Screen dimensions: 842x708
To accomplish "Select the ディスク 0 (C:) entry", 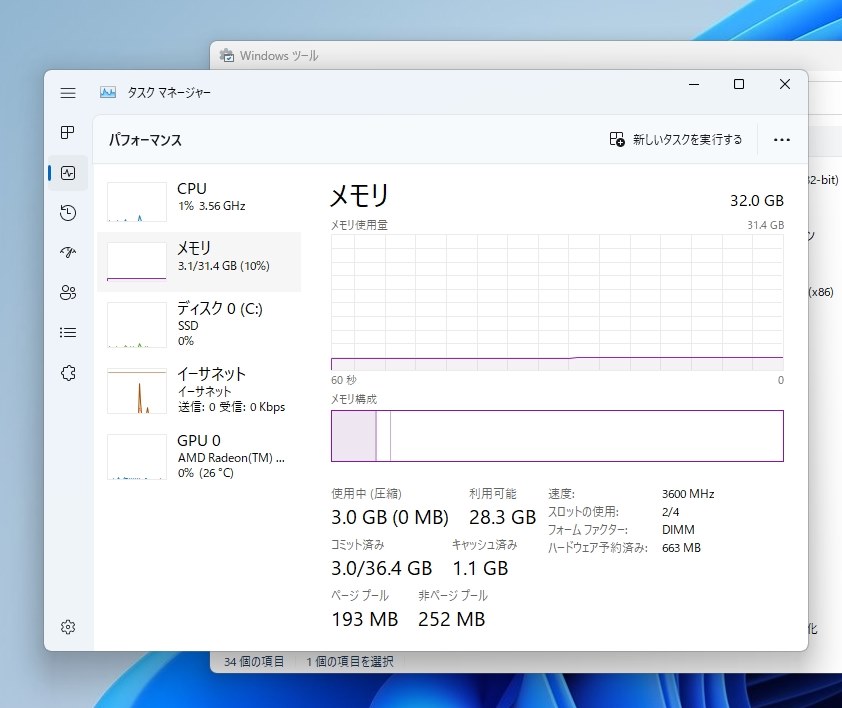I will (199, 324).
